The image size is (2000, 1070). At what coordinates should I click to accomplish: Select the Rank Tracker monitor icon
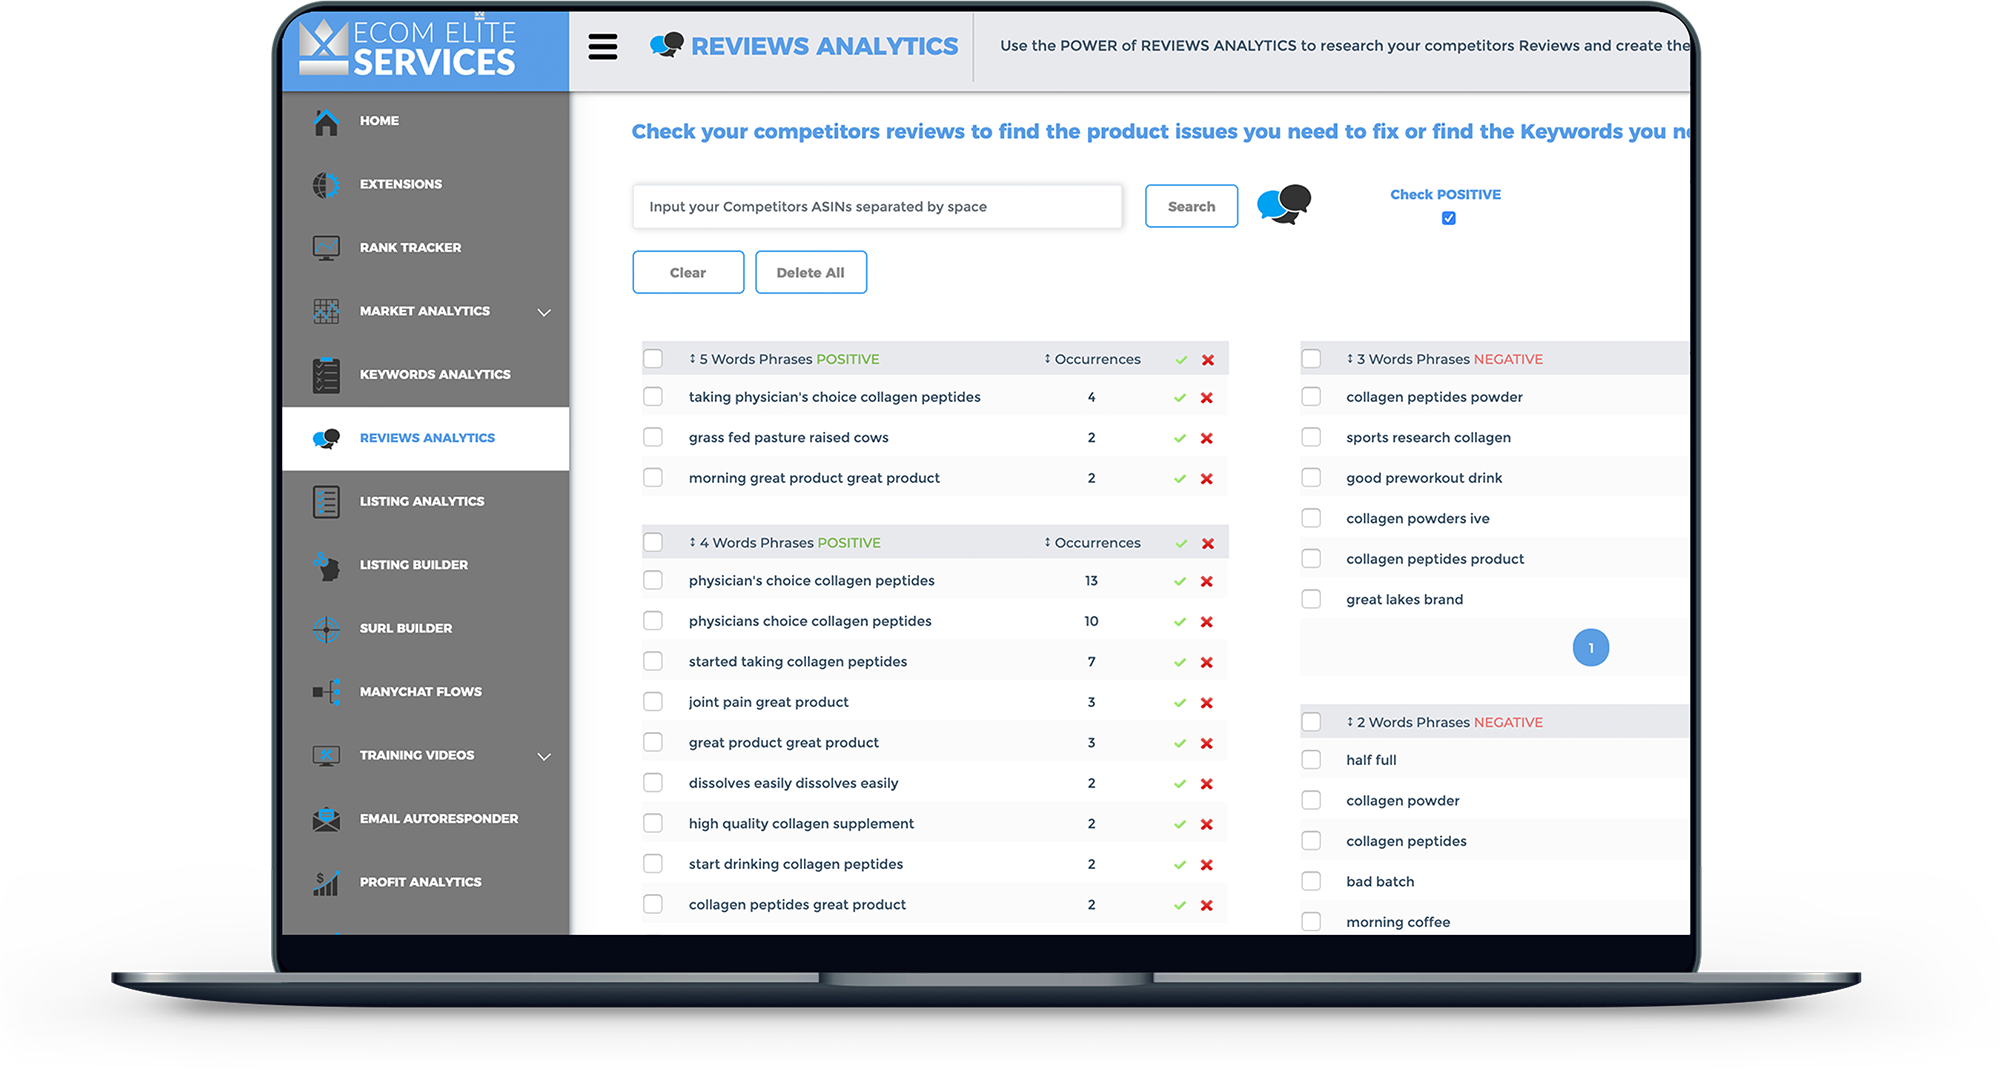click(326, 248)
